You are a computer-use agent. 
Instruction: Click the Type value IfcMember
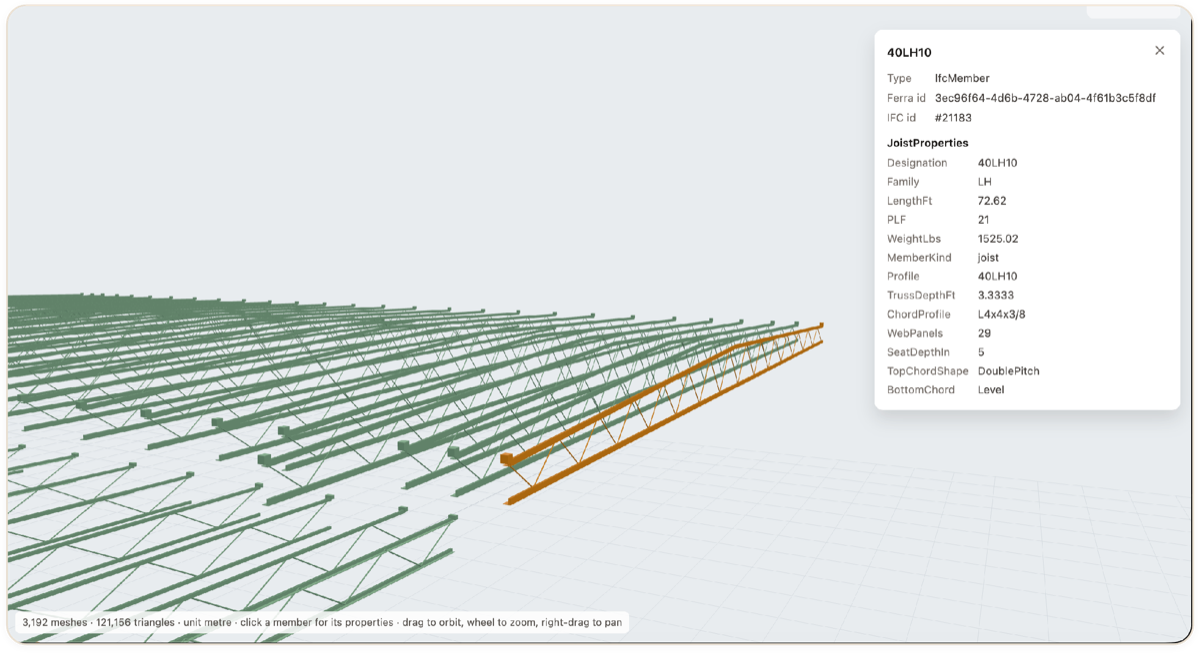point(962,78)
